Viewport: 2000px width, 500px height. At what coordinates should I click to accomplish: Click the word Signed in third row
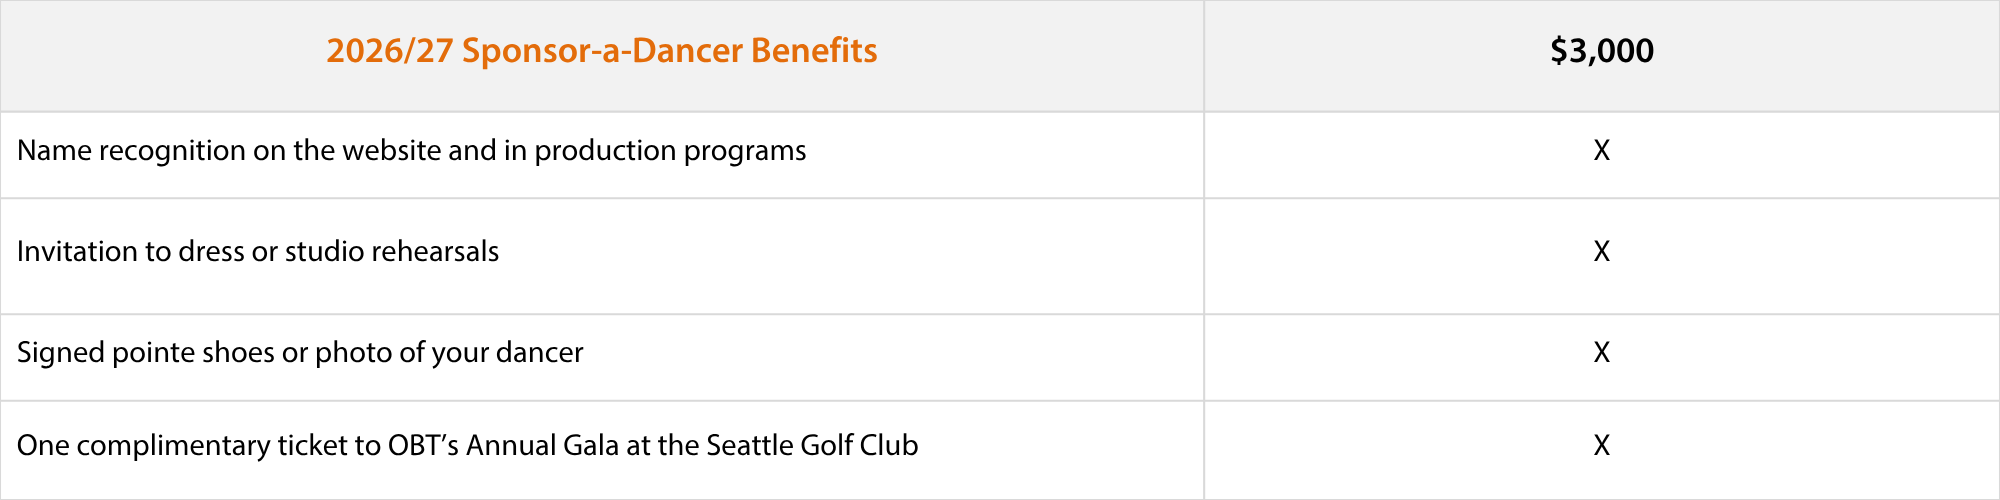click(x=61, y=354)
